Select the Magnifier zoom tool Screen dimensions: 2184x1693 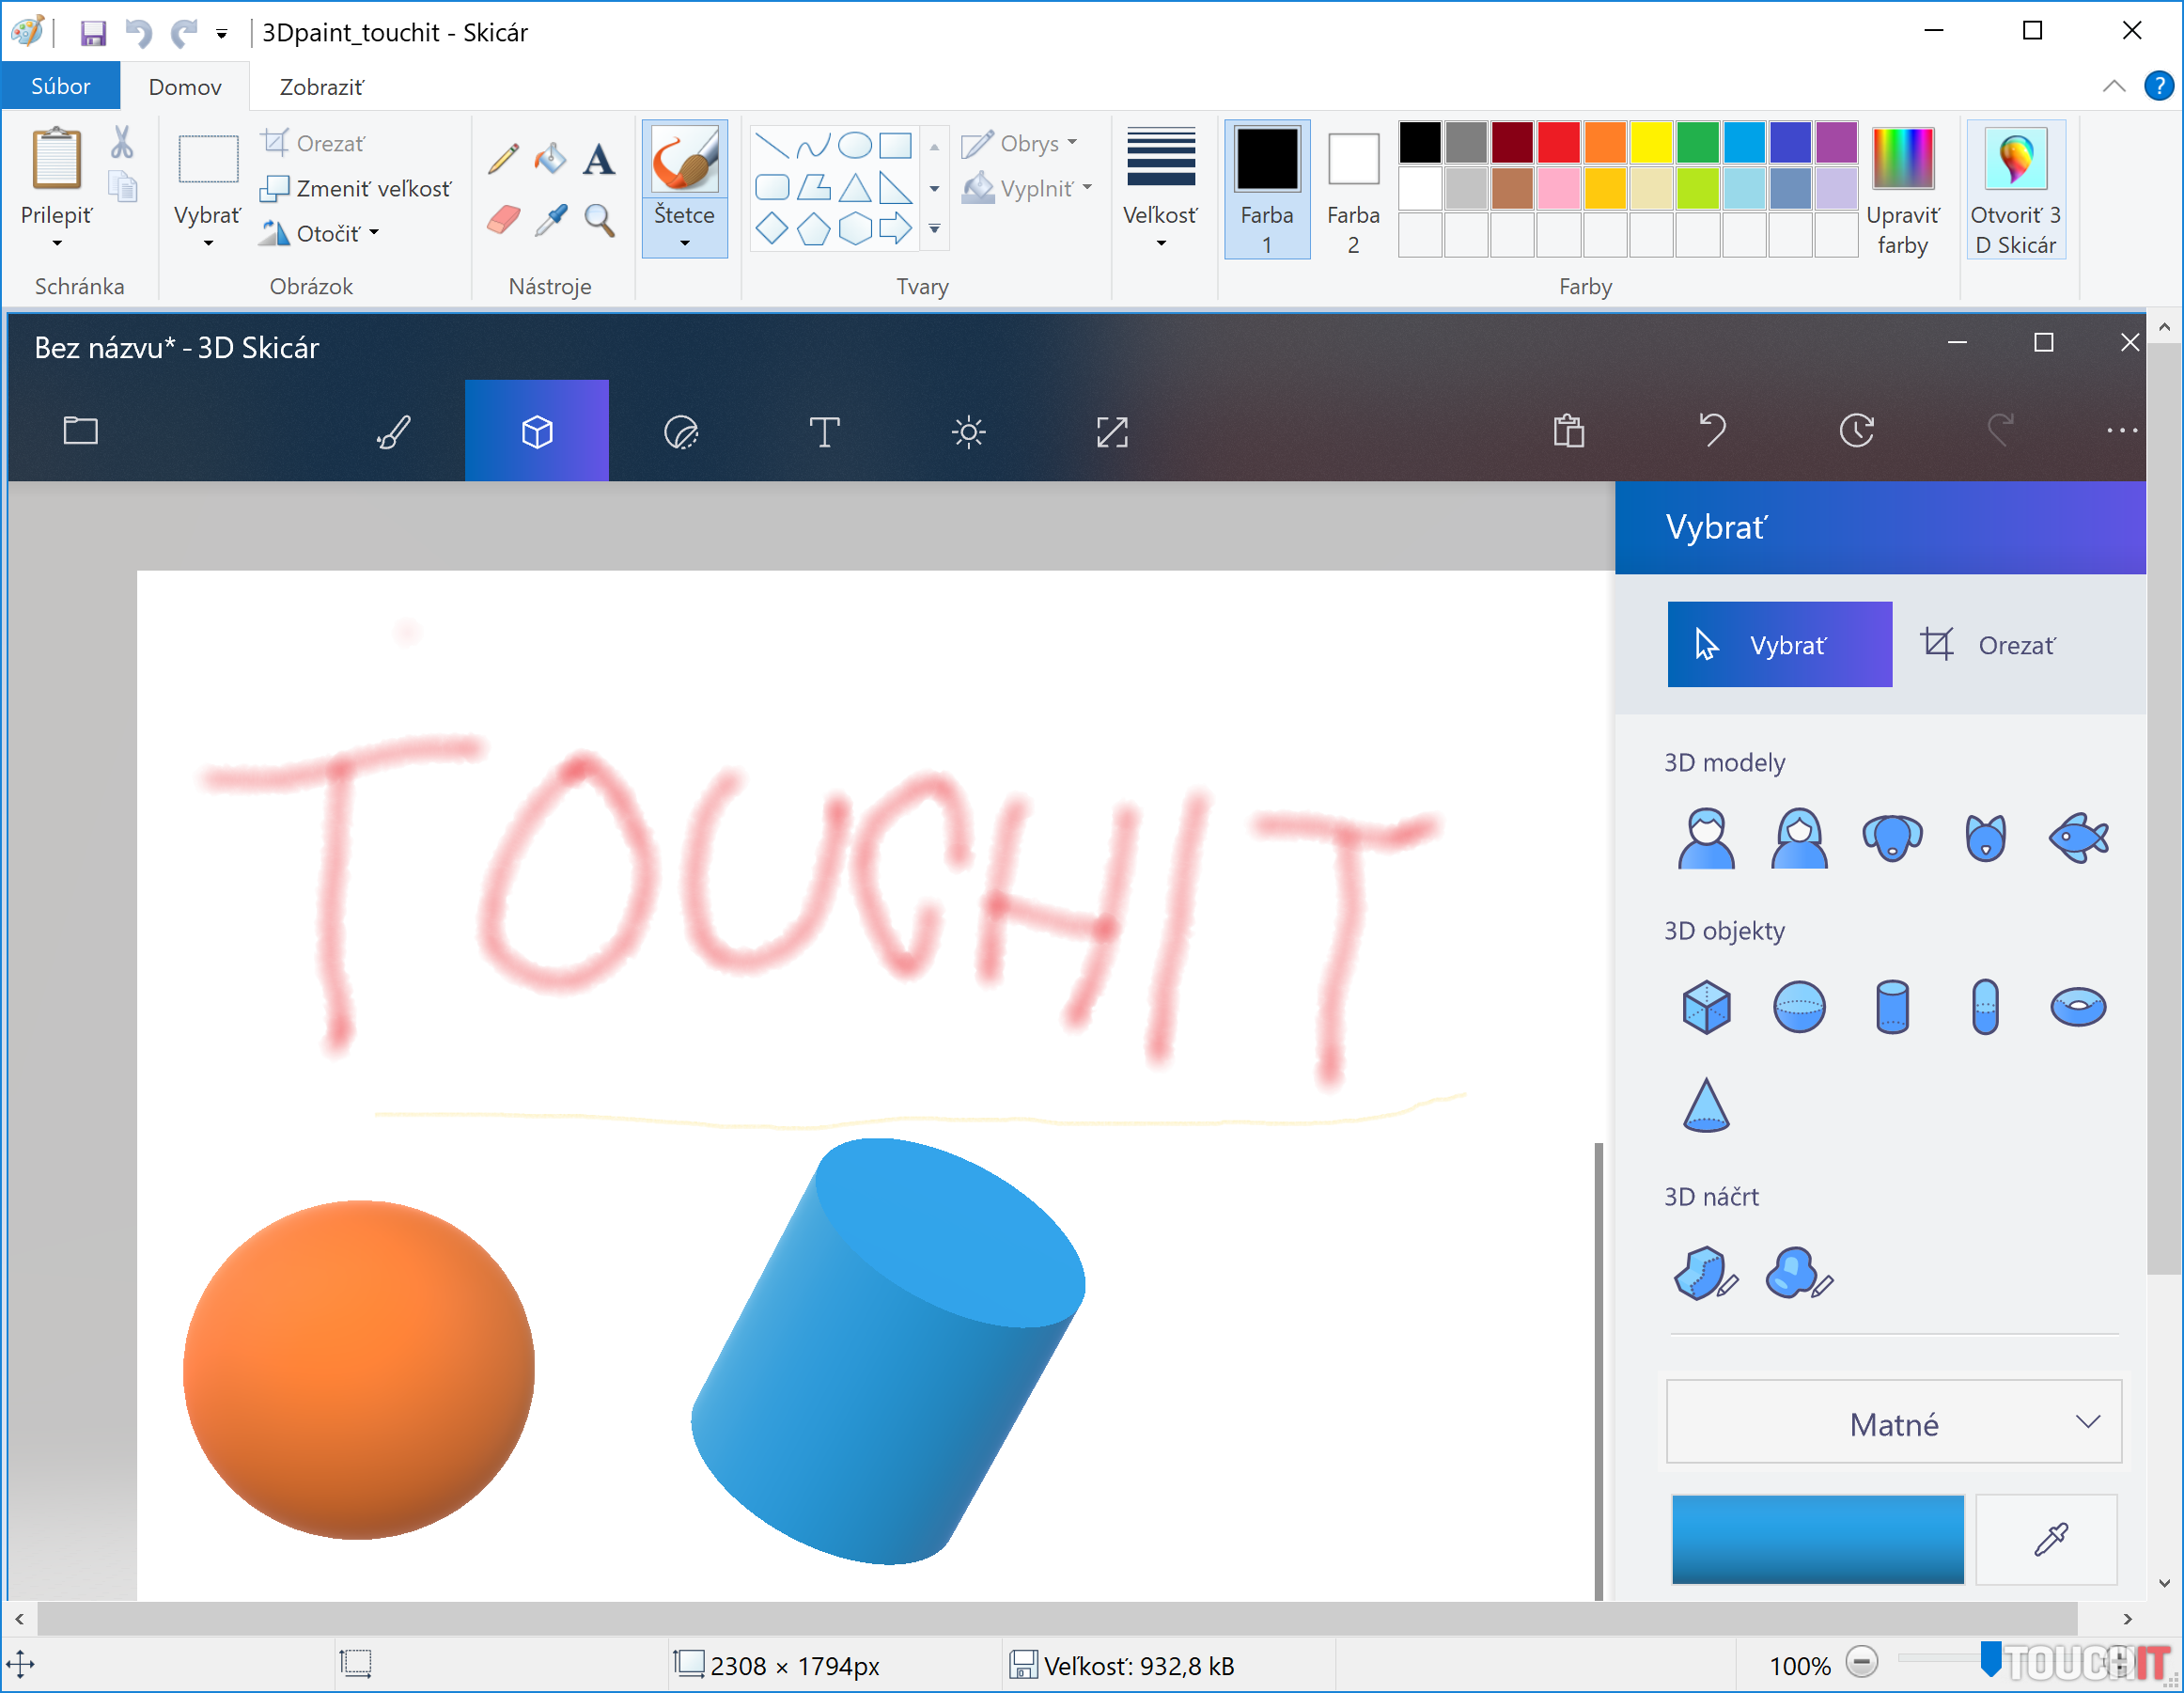coord(599,219)
